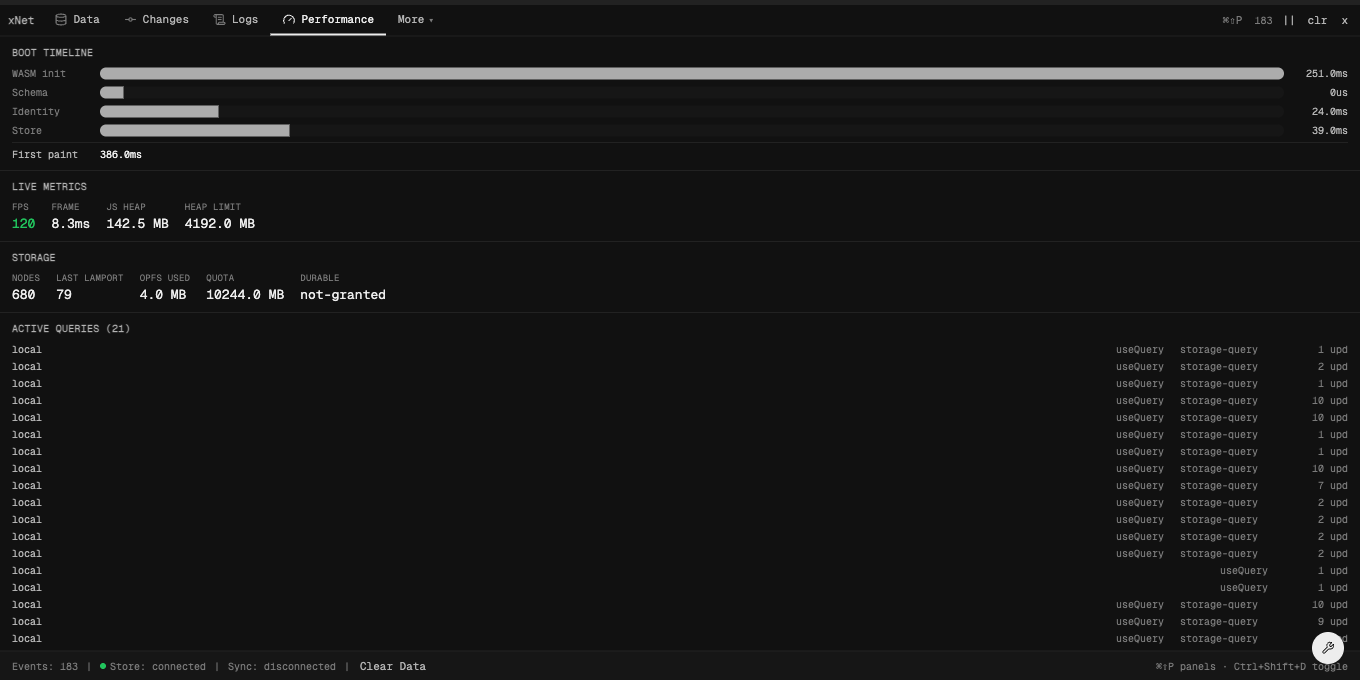The width and height of the screenshot is (1360, 680).
Task: Select the Performance tab
Action: [328, 19]
